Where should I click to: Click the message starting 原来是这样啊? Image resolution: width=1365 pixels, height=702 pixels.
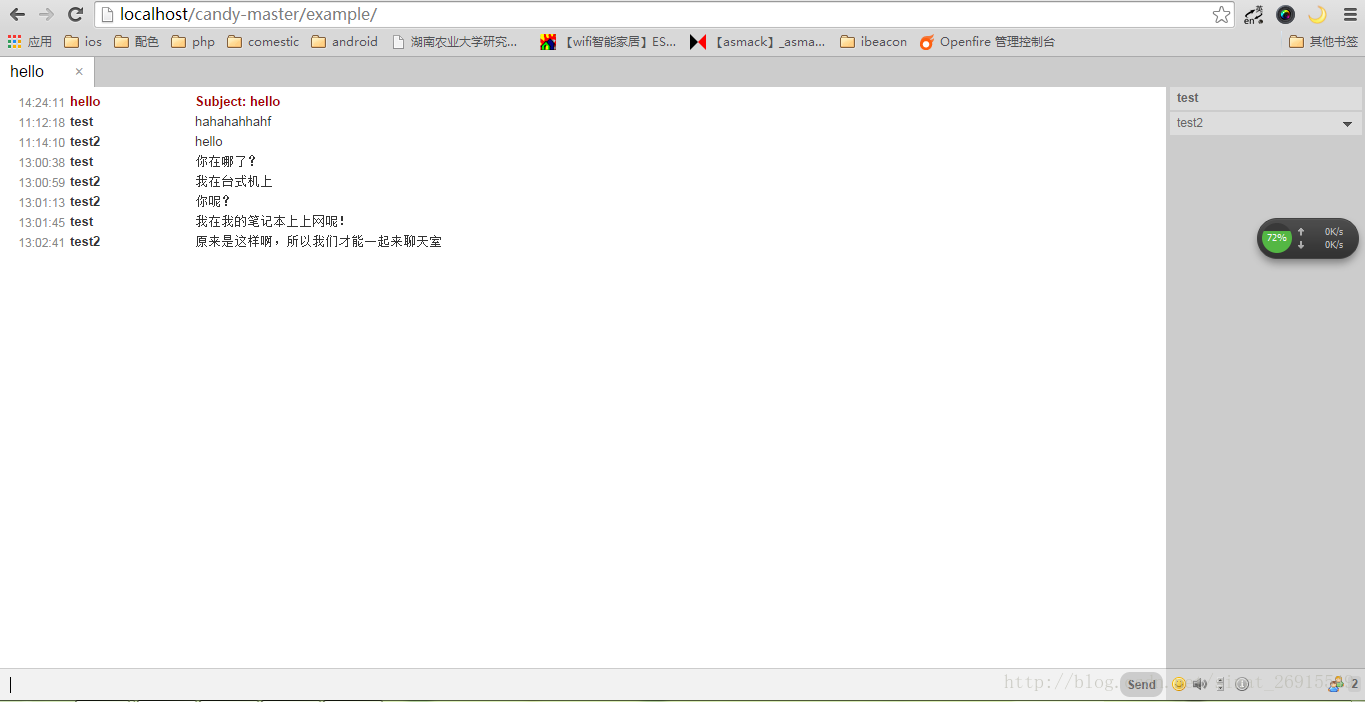pos(318,242)
